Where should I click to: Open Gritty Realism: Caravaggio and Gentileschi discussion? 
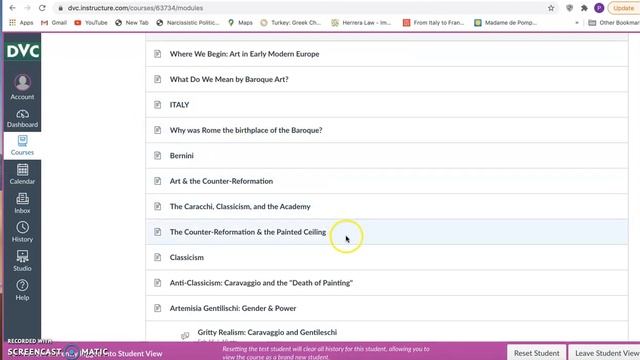tap(267, 332)
